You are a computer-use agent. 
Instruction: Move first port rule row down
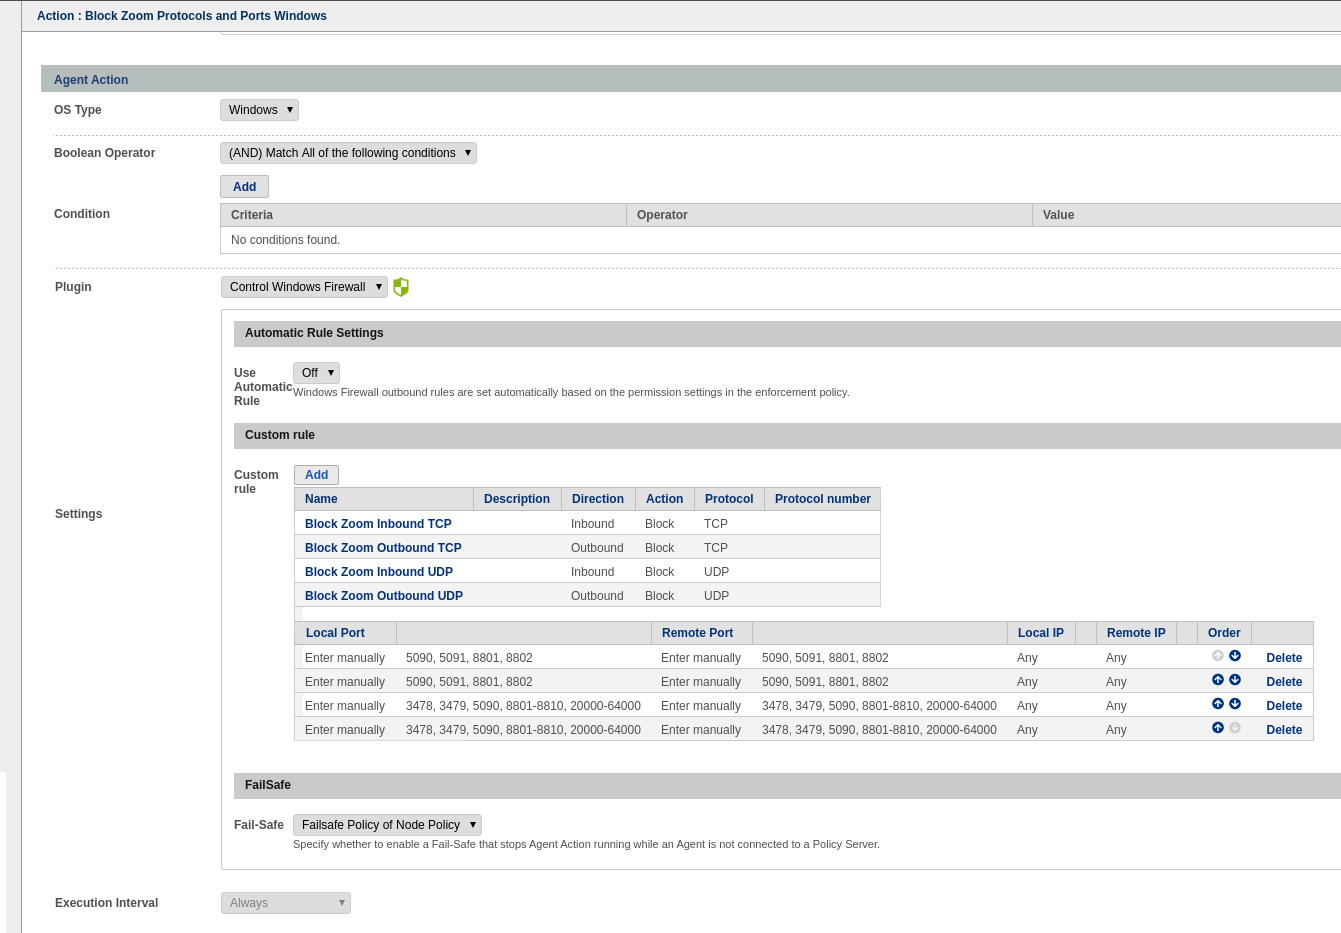click(x=1235, y=656)
